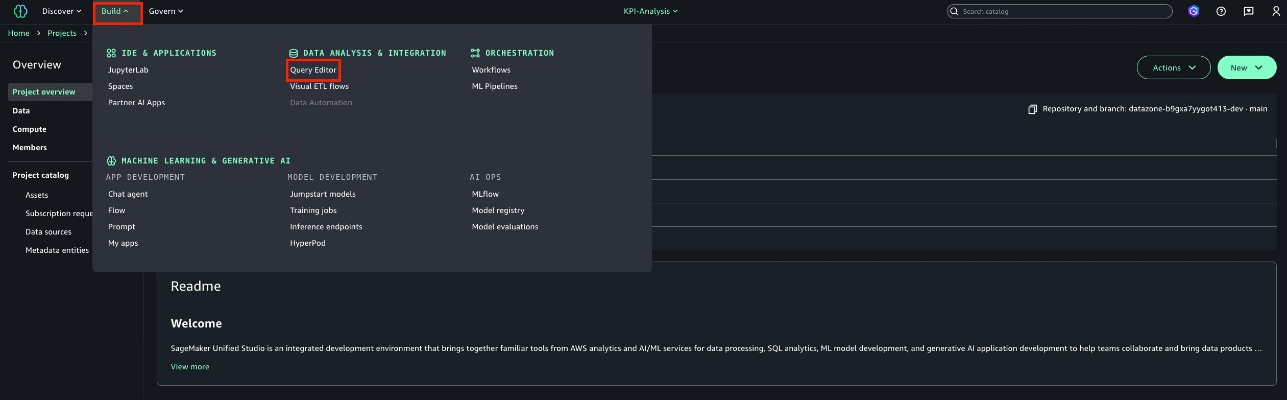
Task: Open Inference endpoints
Action: click(326, 226)
